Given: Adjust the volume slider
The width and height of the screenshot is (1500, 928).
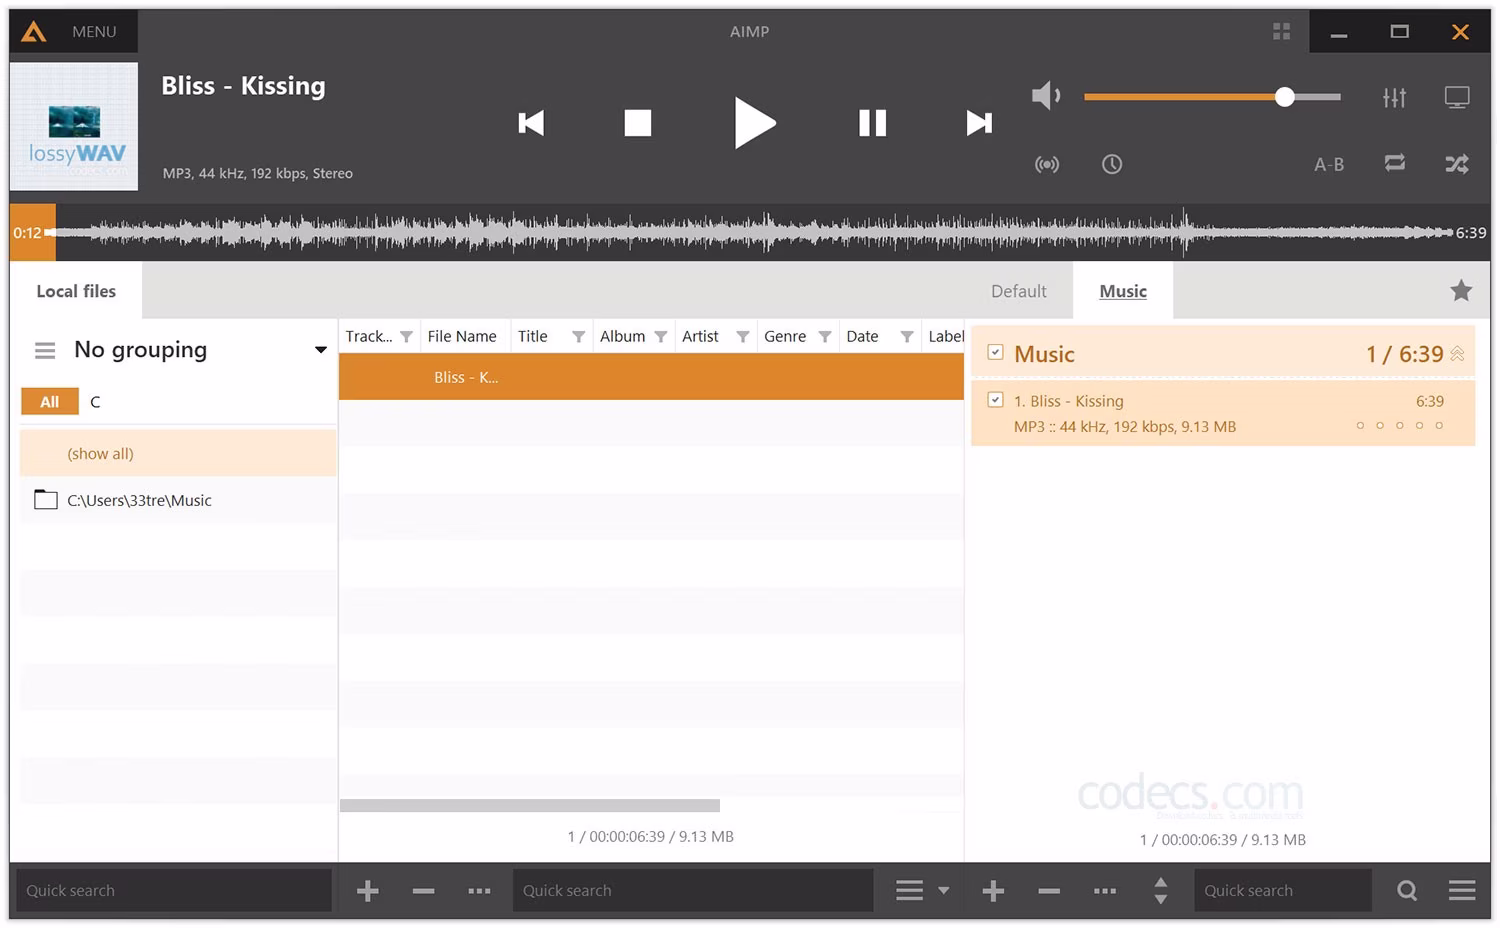Looking at the screenshot, I should pos(1212,97).
